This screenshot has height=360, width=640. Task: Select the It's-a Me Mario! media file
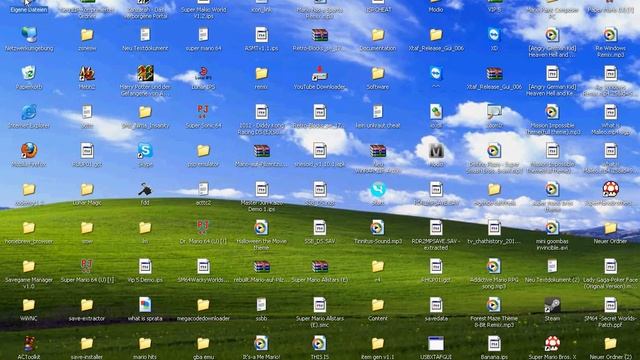262,344
